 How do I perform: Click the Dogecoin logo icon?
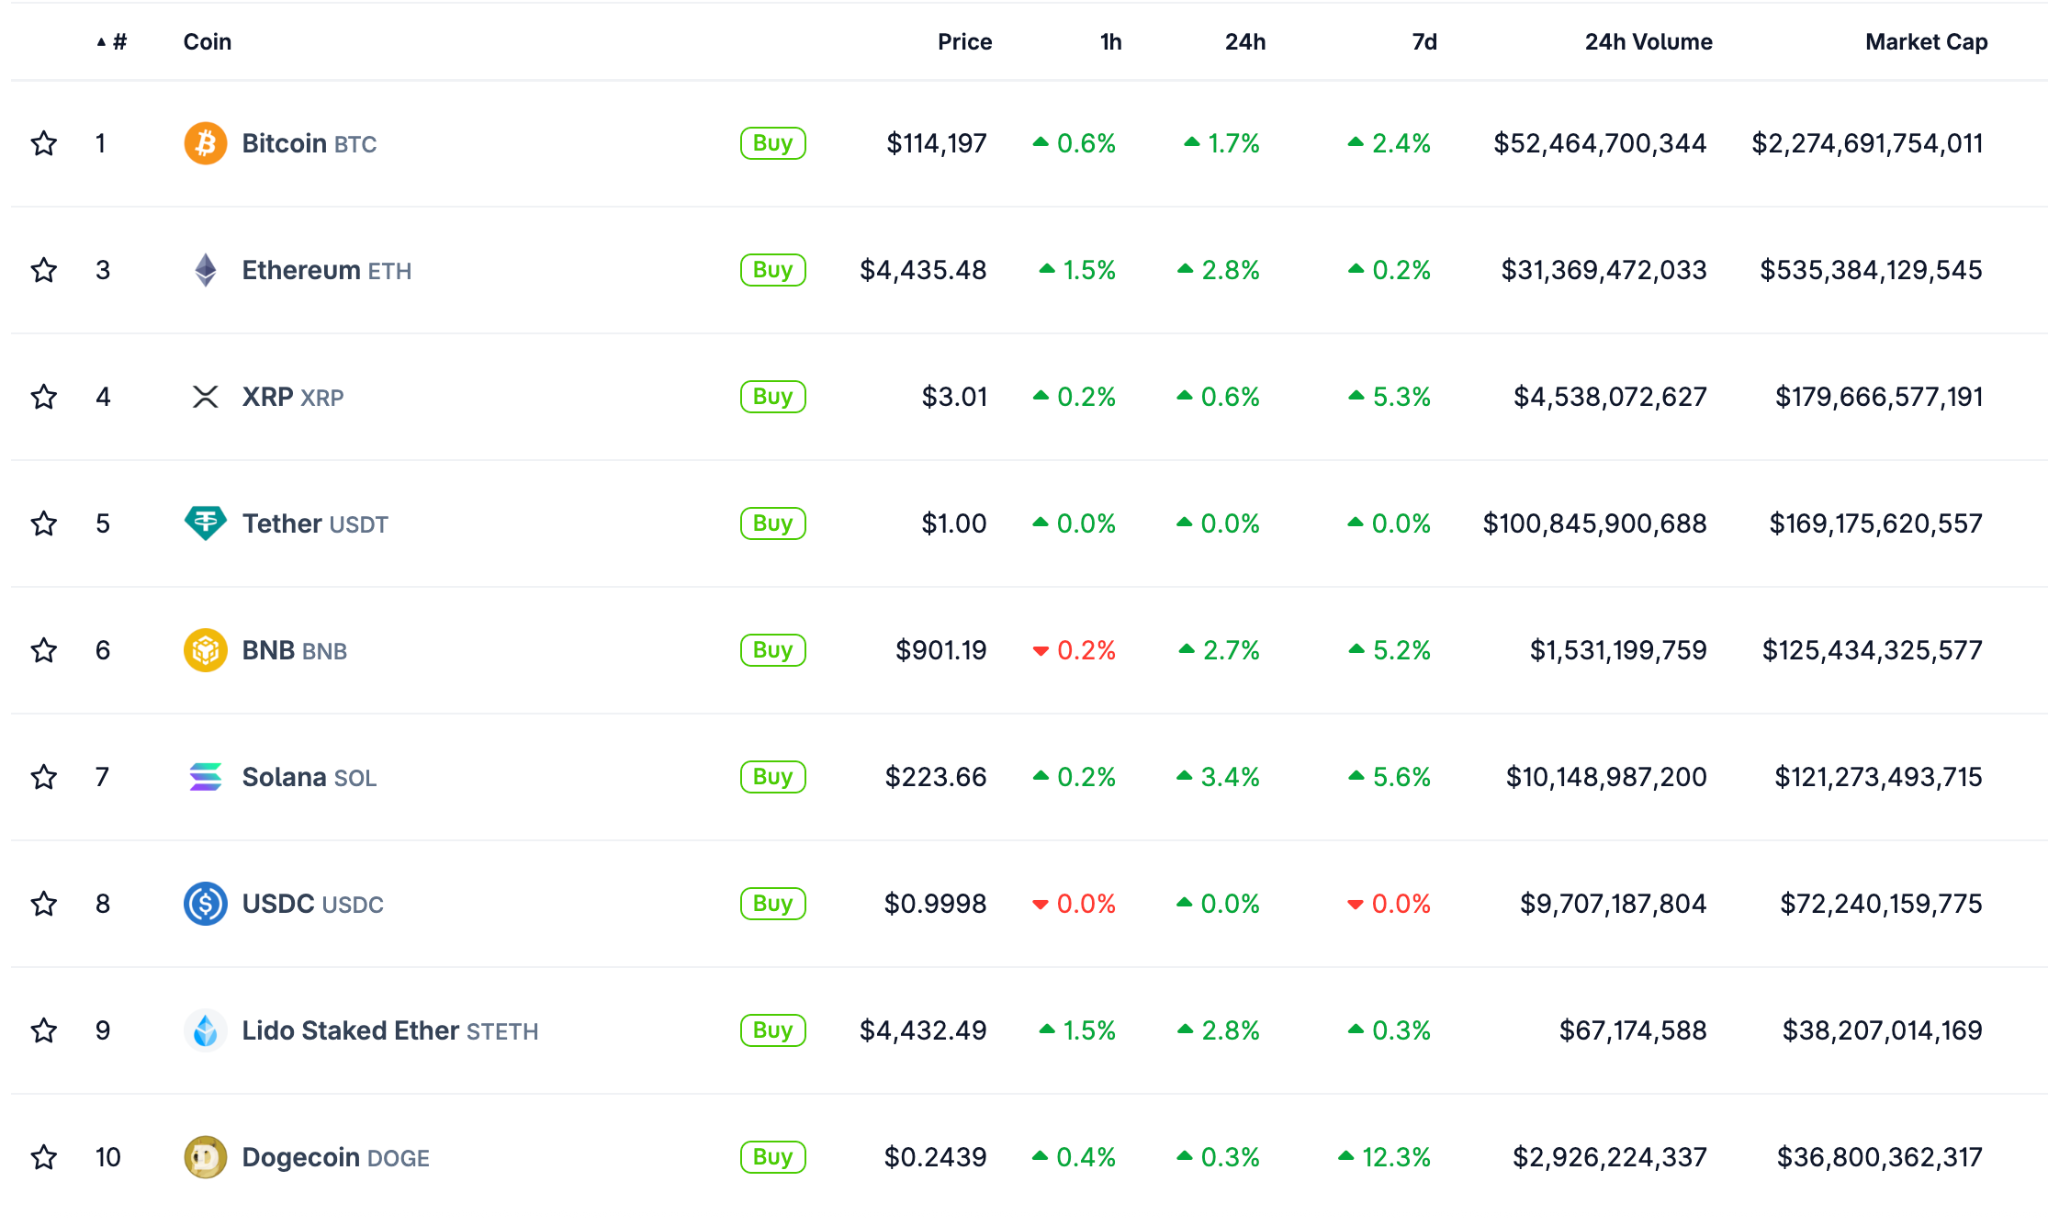(x=205, y=1157)
